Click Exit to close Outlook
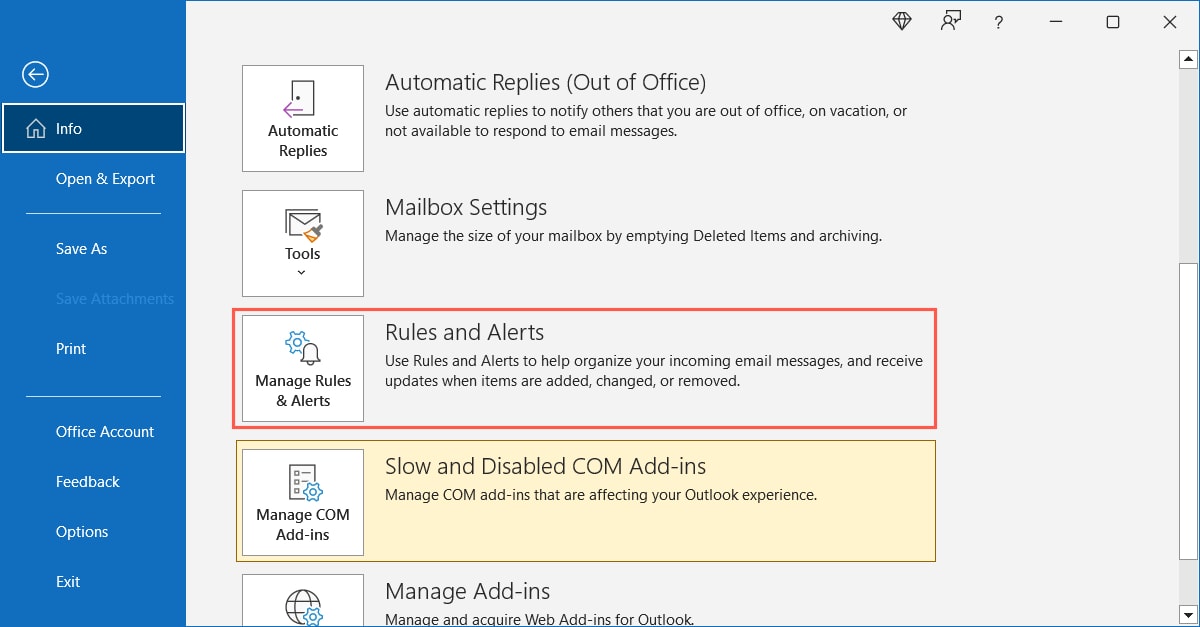The height and width of the screenshot is (627, 1200). pos(67,581)
